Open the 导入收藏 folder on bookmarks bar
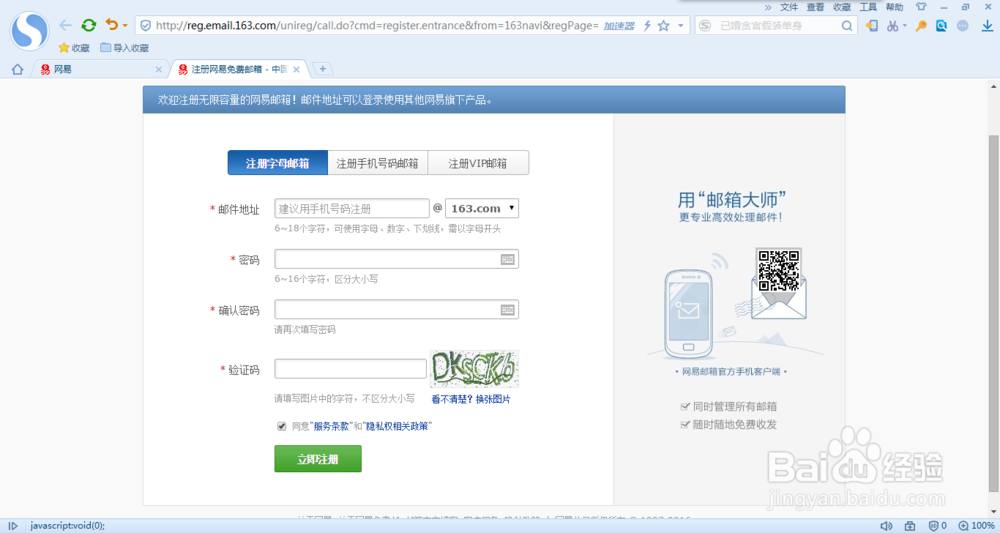 (124, 48)
